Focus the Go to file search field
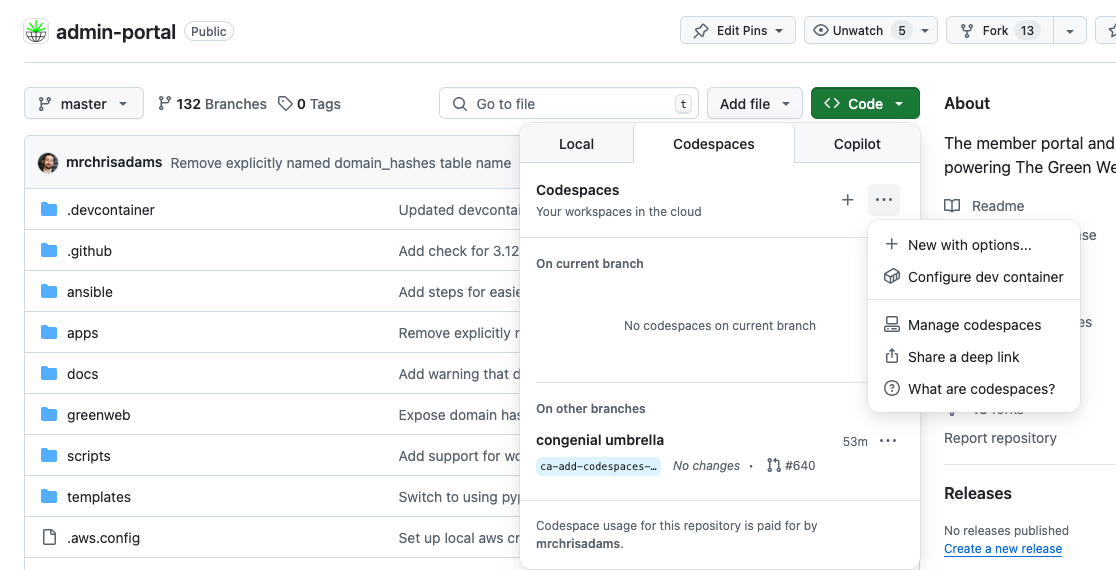The height and width of the screenshot is (570, 1116). point(569,104)
